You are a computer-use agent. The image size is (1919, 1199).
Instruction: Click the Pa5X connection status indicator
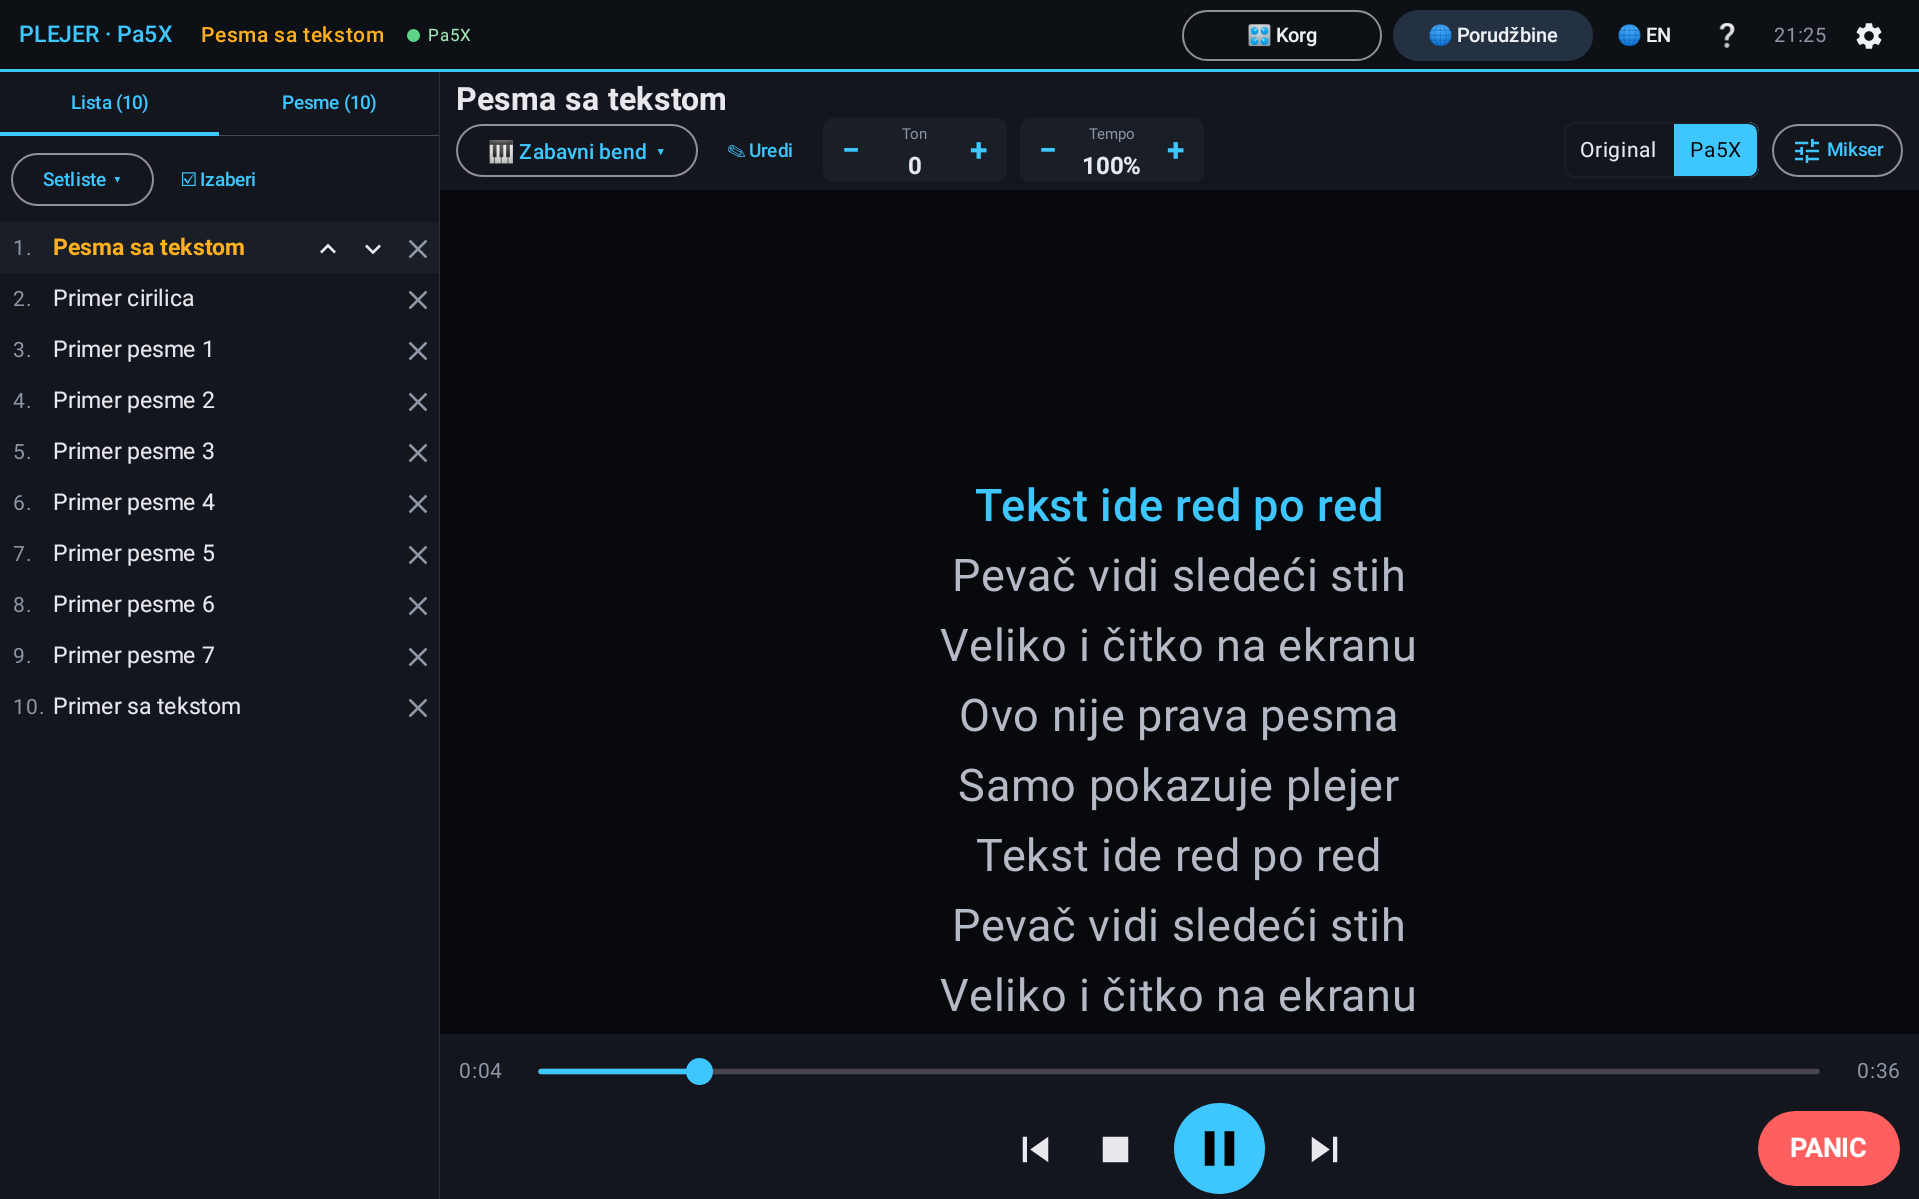(x=439, y=36)
